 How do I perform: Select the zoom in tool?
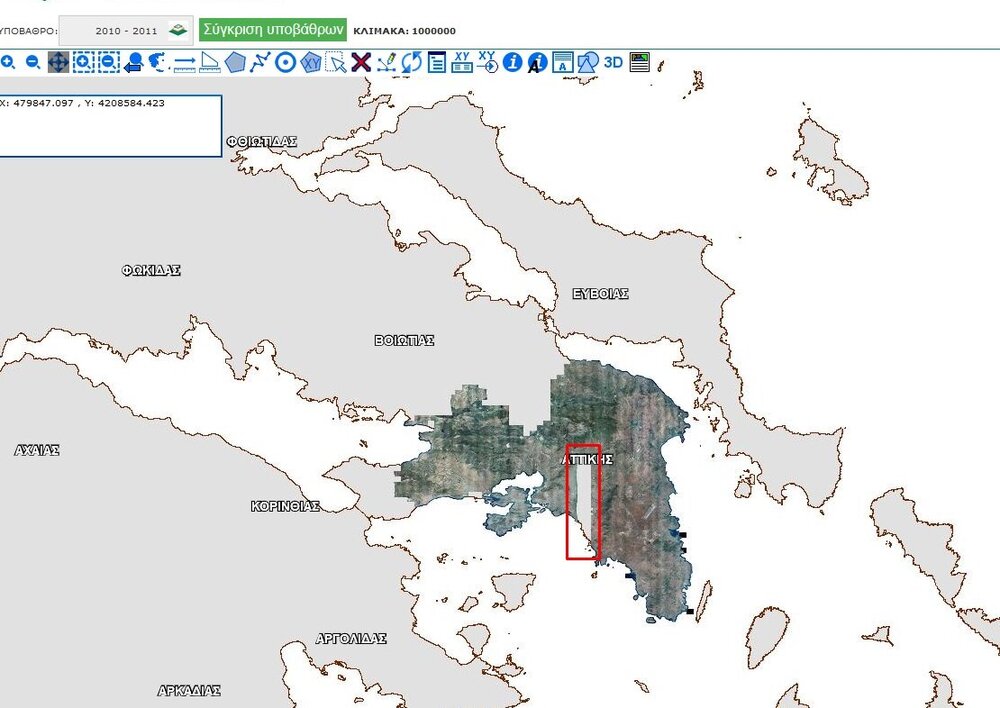10,62
